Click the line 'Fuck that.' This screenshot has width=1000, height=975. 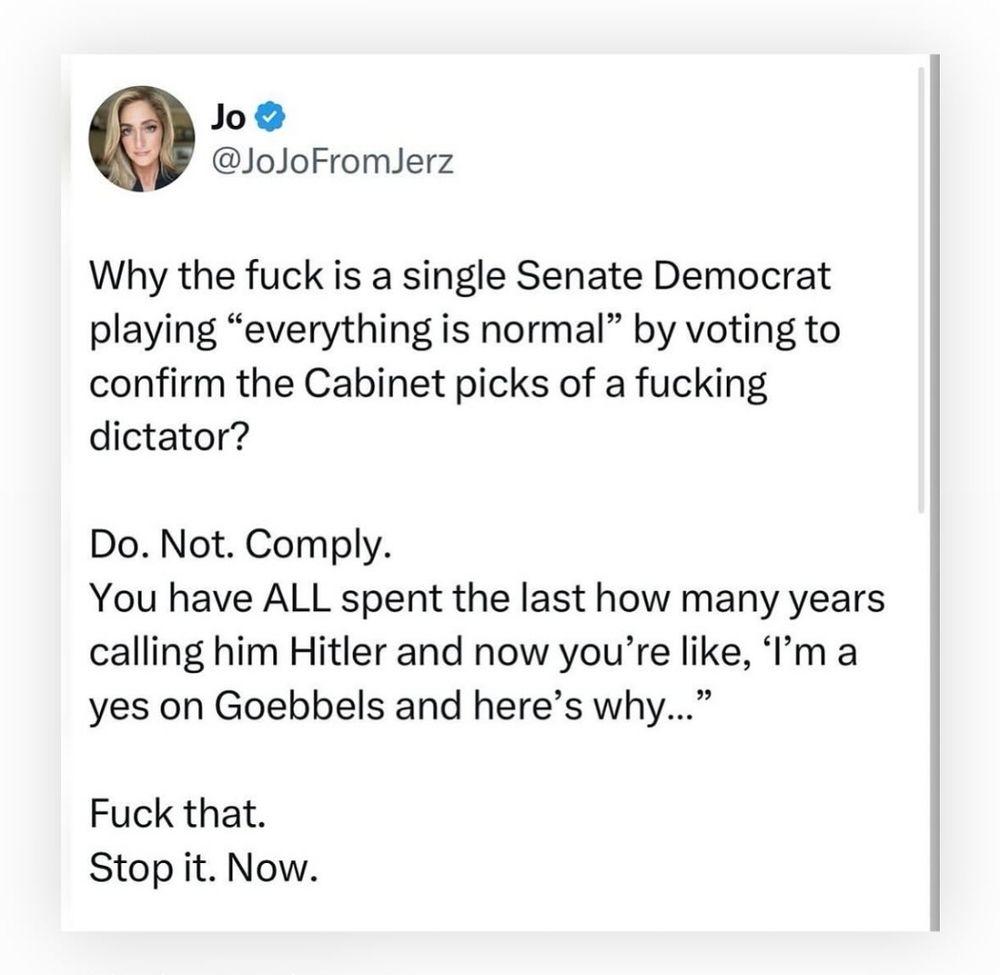(x=176, y=815)
